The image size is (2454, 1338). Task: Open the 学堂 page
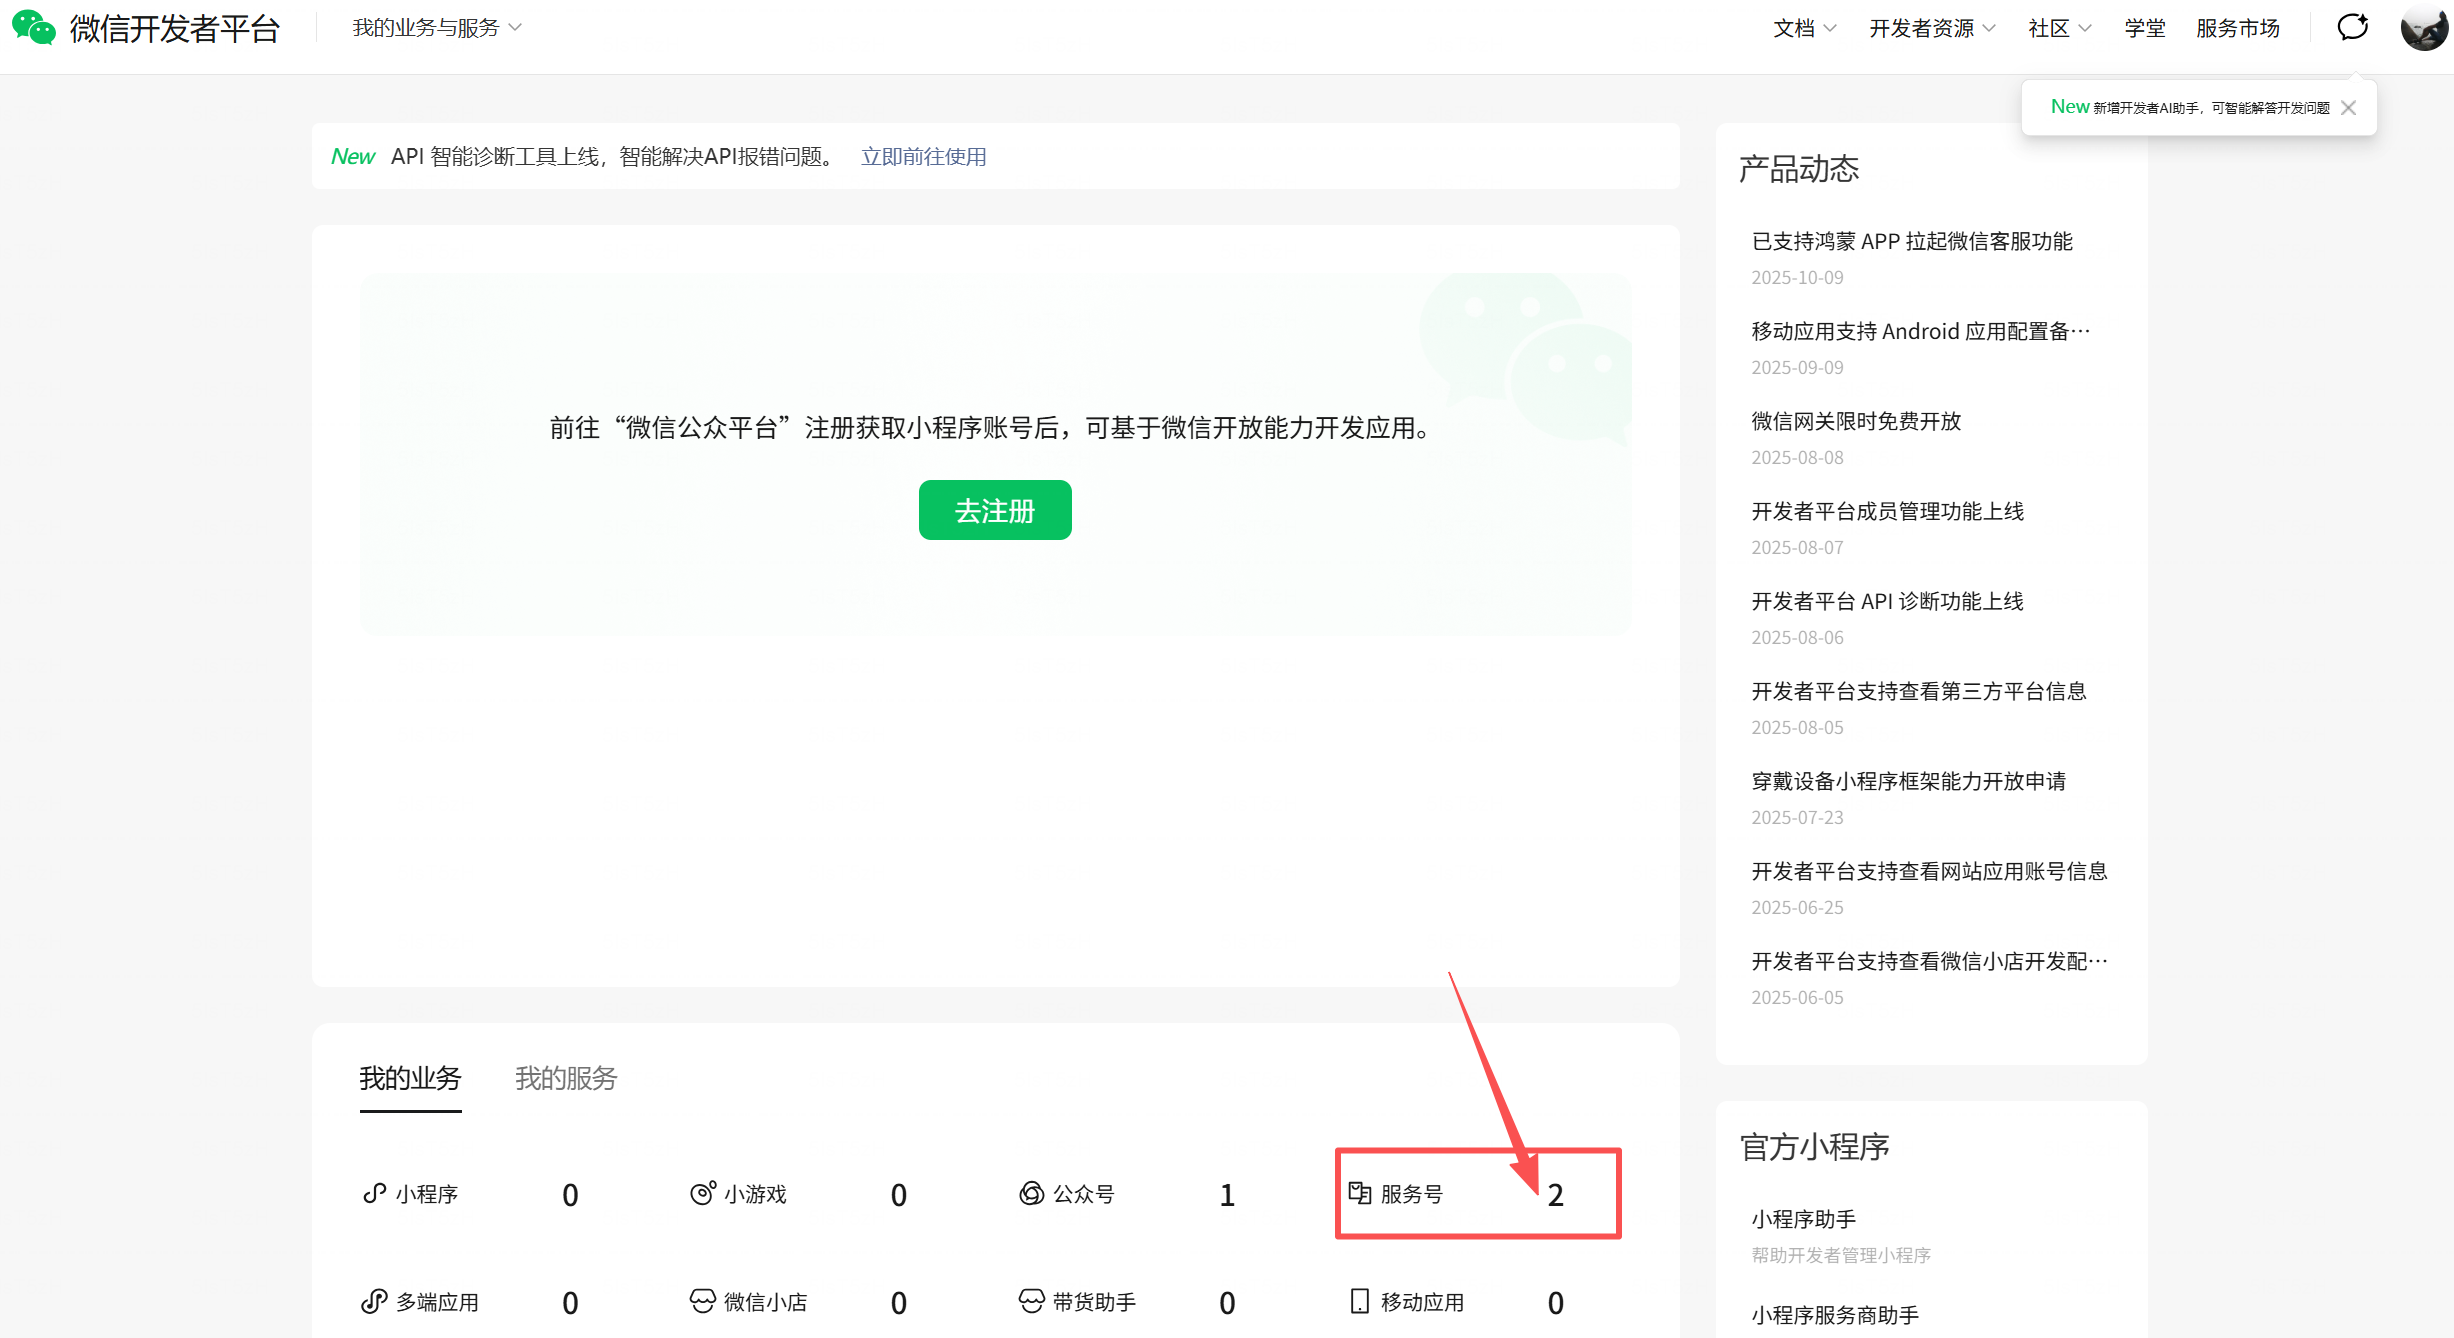point(2145,28)
